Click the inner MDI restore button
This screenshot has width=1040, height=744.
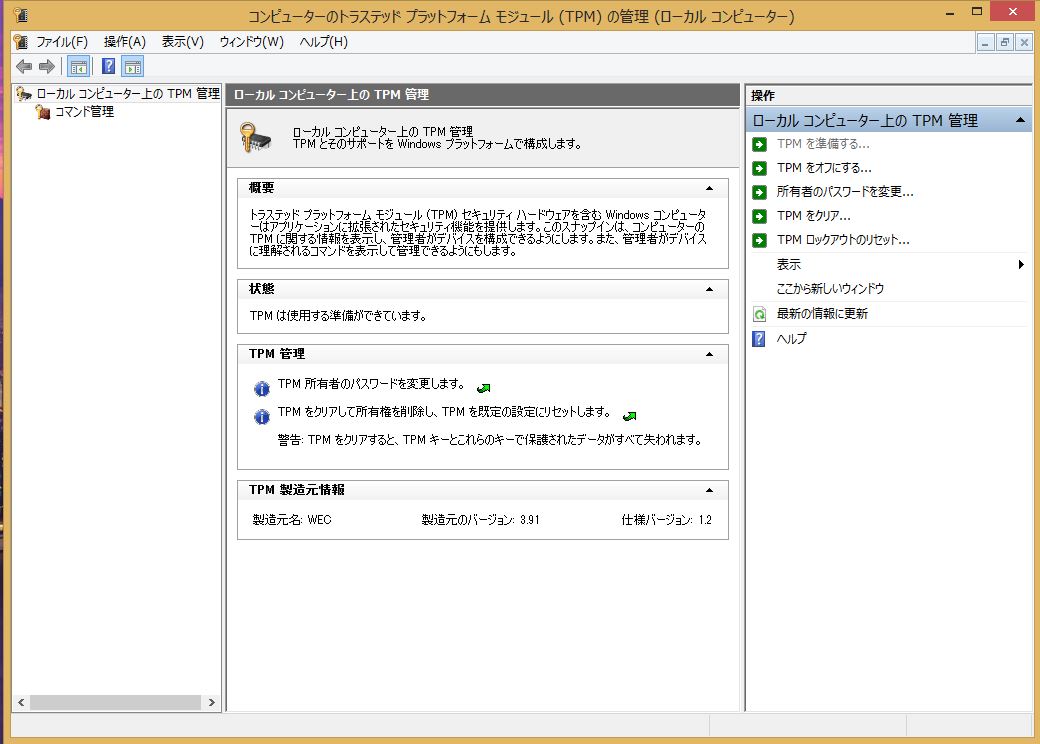coord(1005,42)
